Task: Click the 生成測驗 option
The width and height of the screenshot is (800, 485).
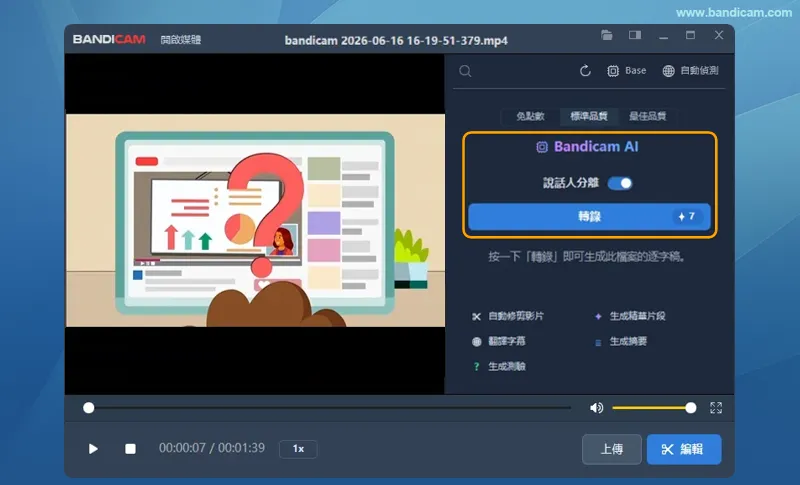Action: [498, 366]
